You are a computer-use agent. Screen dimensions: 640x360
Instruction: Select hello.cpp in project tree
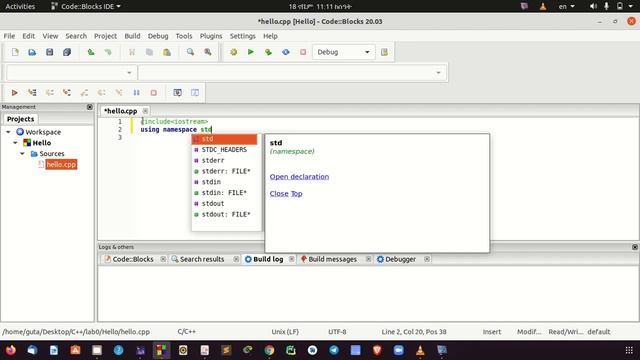click(61, 164)
